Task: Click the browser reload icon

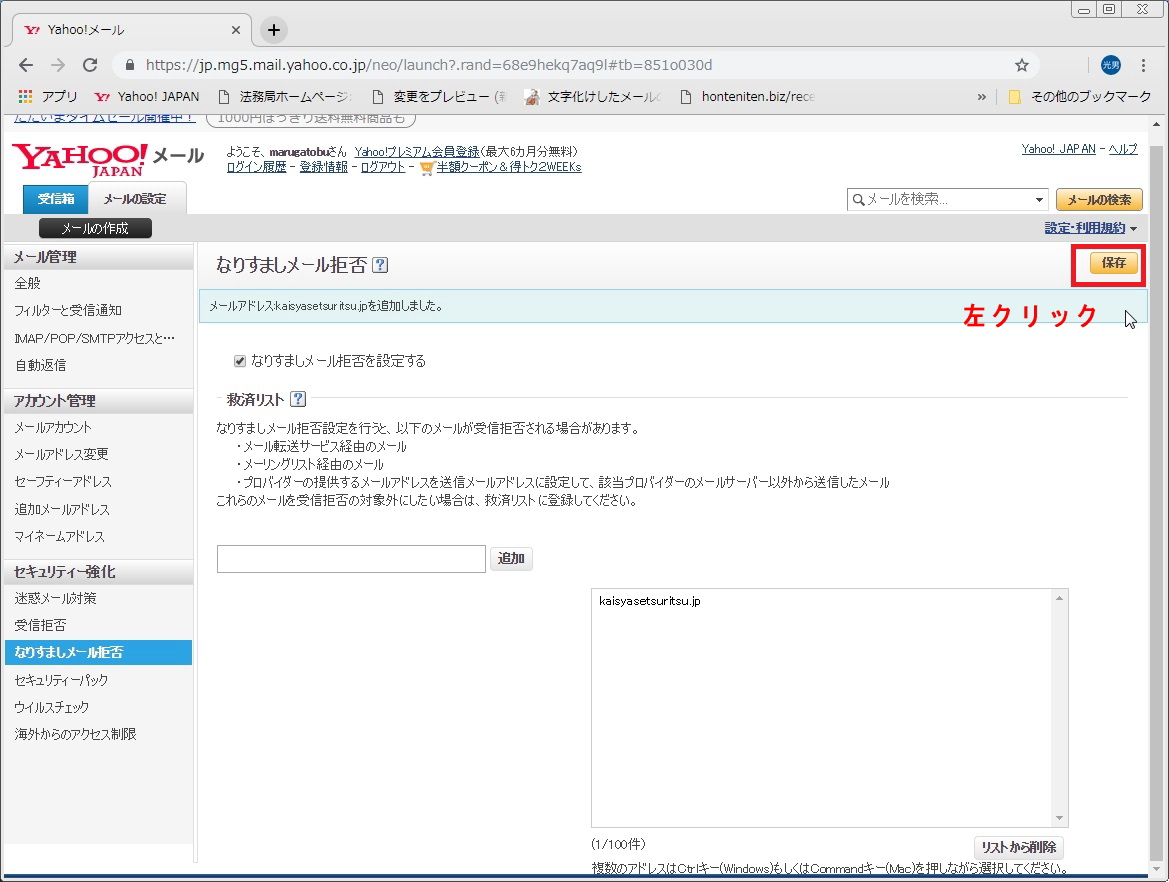Action: tap(90, 65)
